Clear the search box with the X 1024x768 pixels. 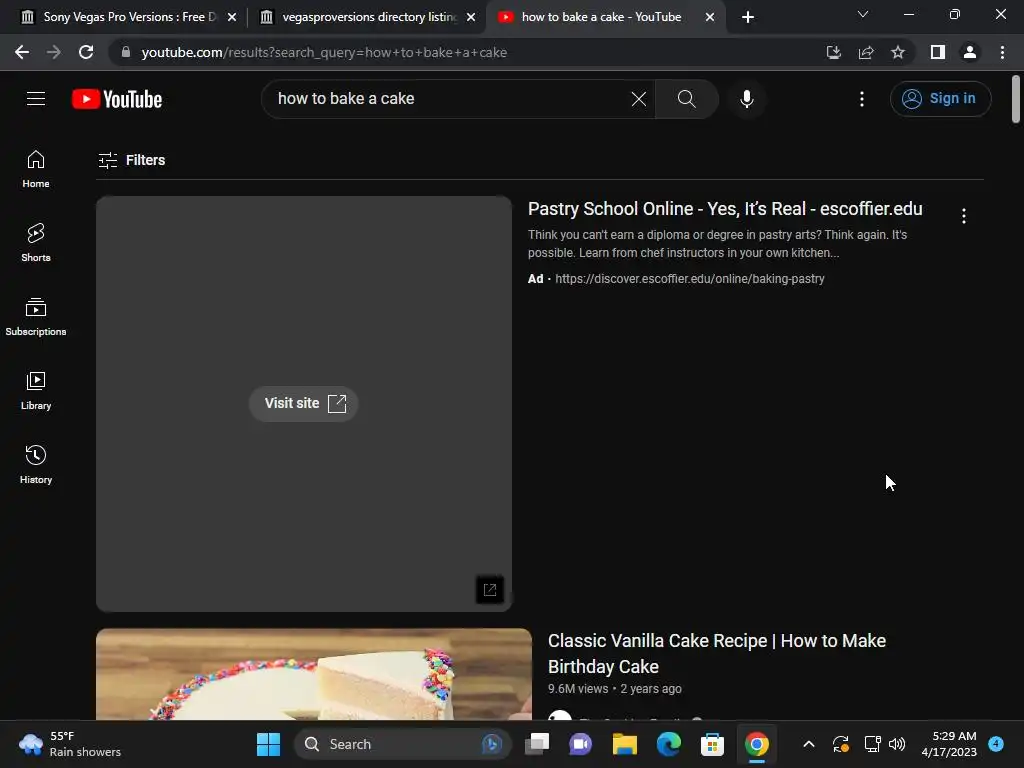[639, 99]
